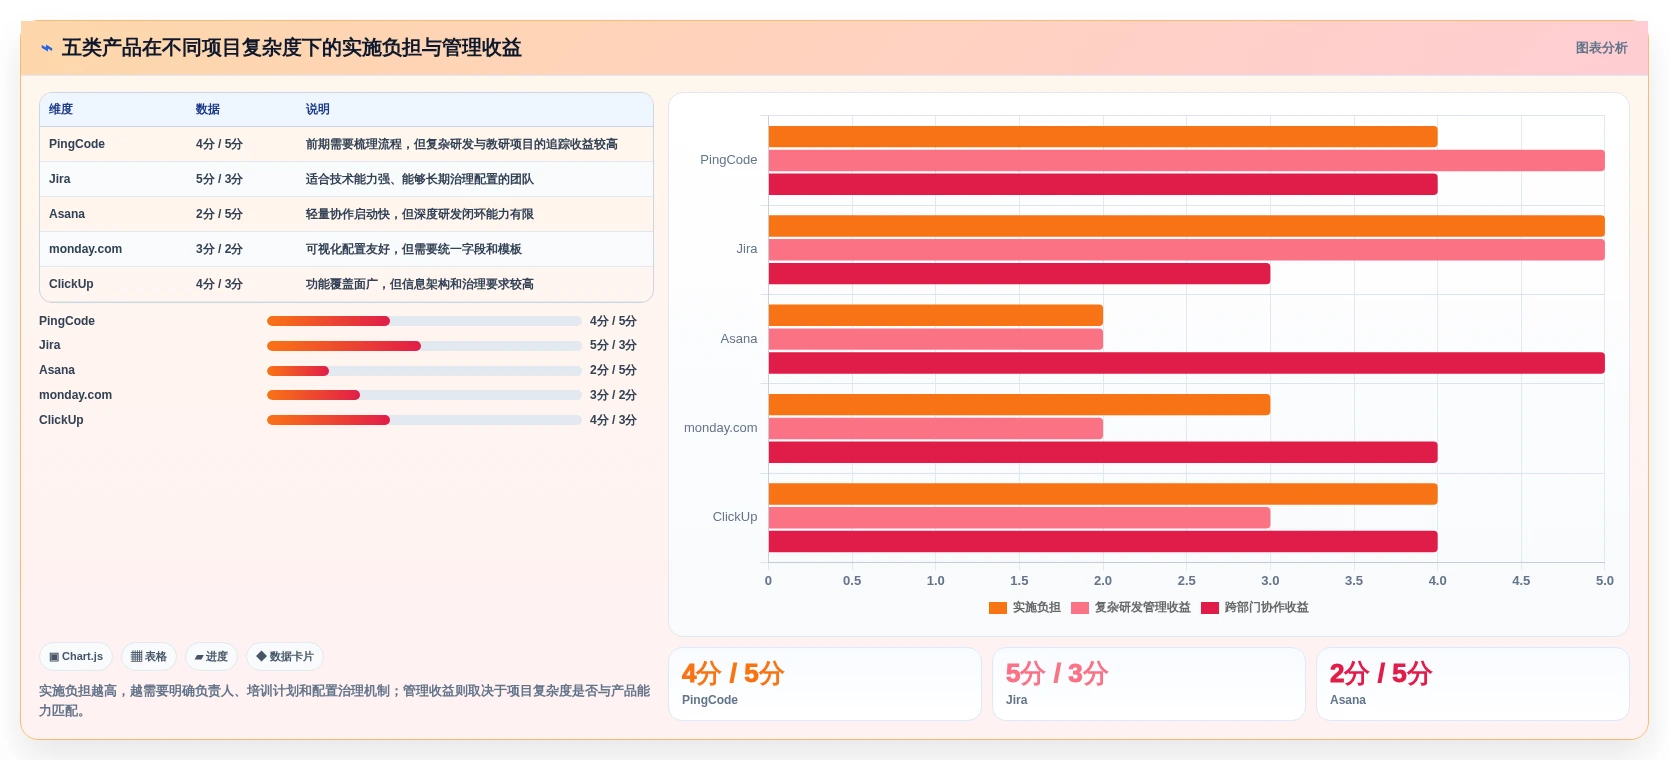Click the 说明 column header
Screen dimensions: 1669x760
point(318,109)
